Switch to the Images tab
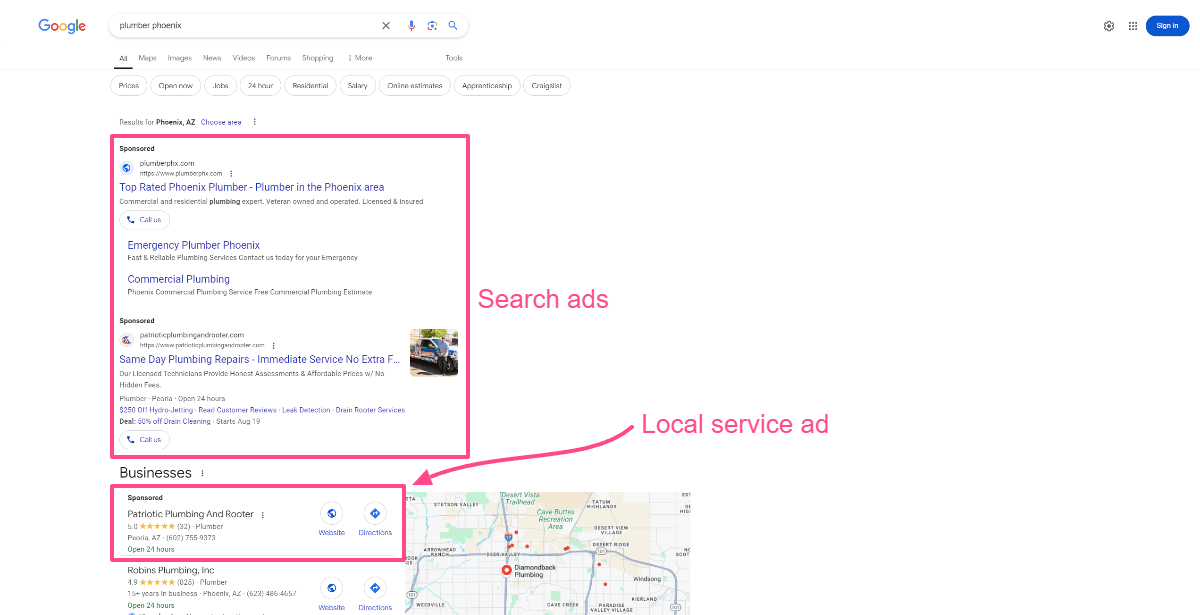Viewport: 1200px width, 615px height. (180, 58)
